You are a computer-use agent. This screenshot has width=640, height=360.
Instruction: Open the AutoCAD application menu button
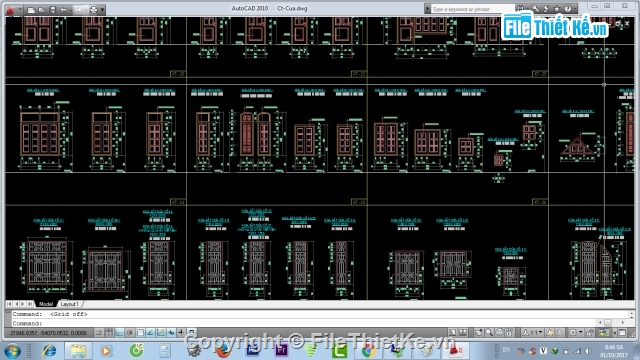[11, 9]
